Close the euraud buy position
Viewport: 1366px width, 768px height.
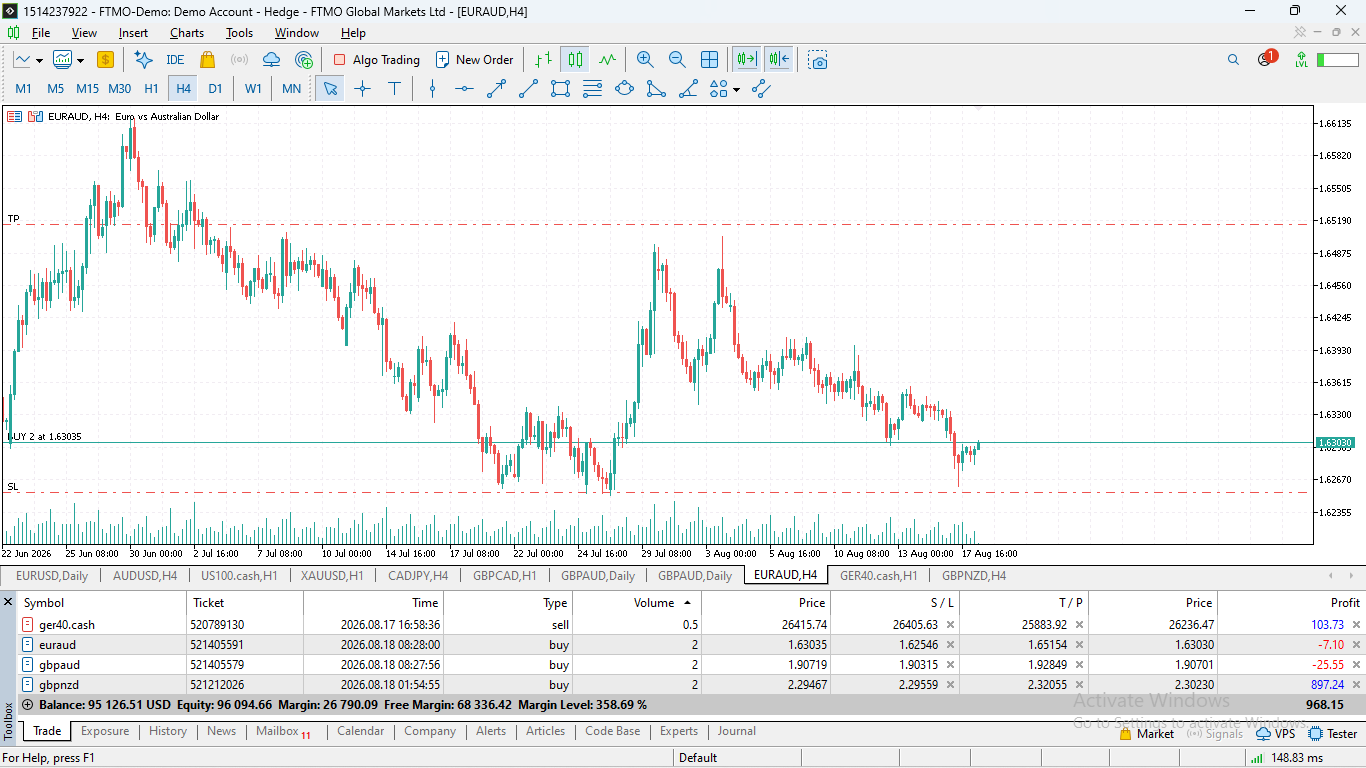1357,645
